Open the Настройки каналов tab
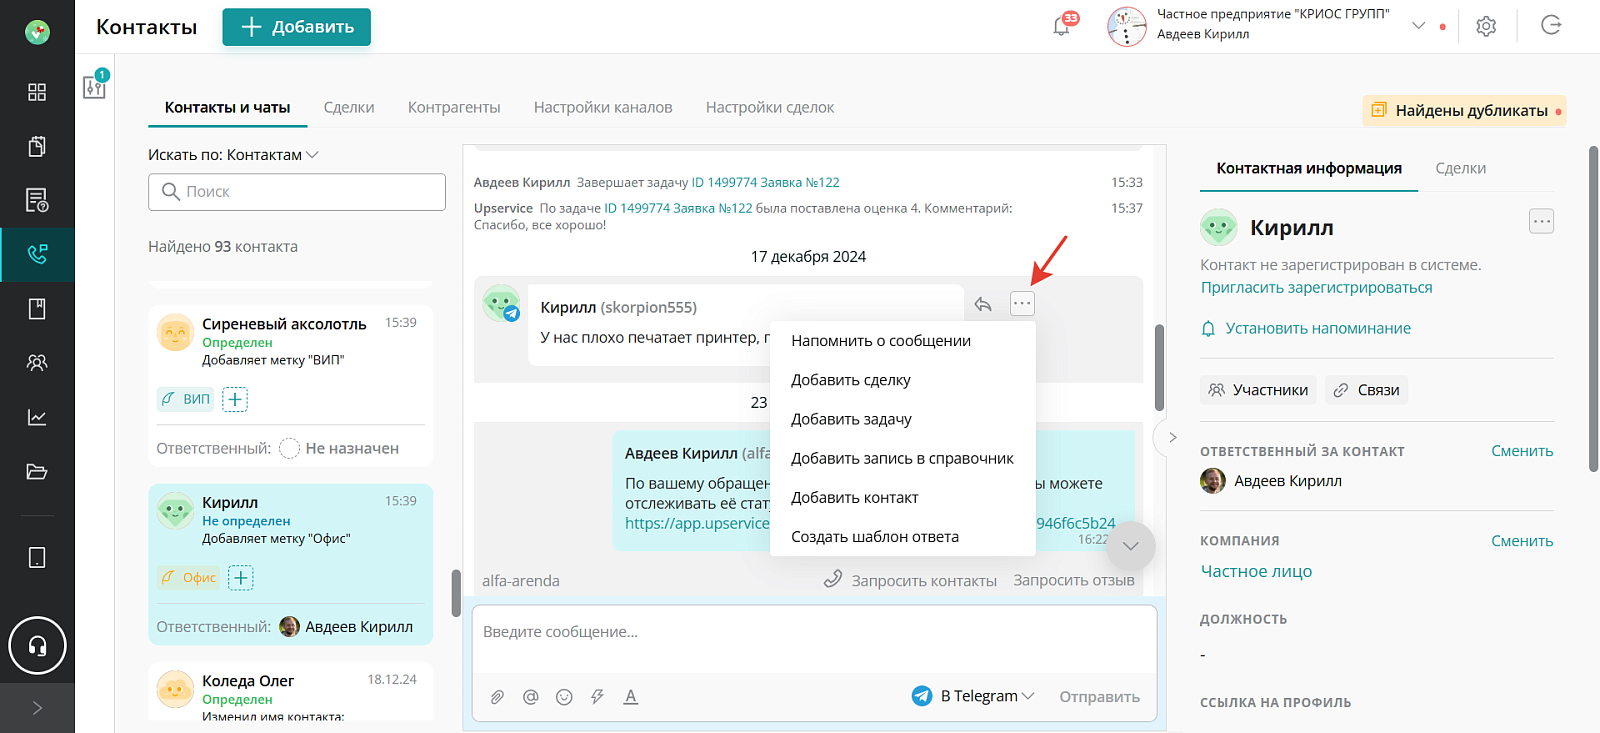The height and width of the screenshot is (733, 1600). pyautogui.click(x=603, y=107)
